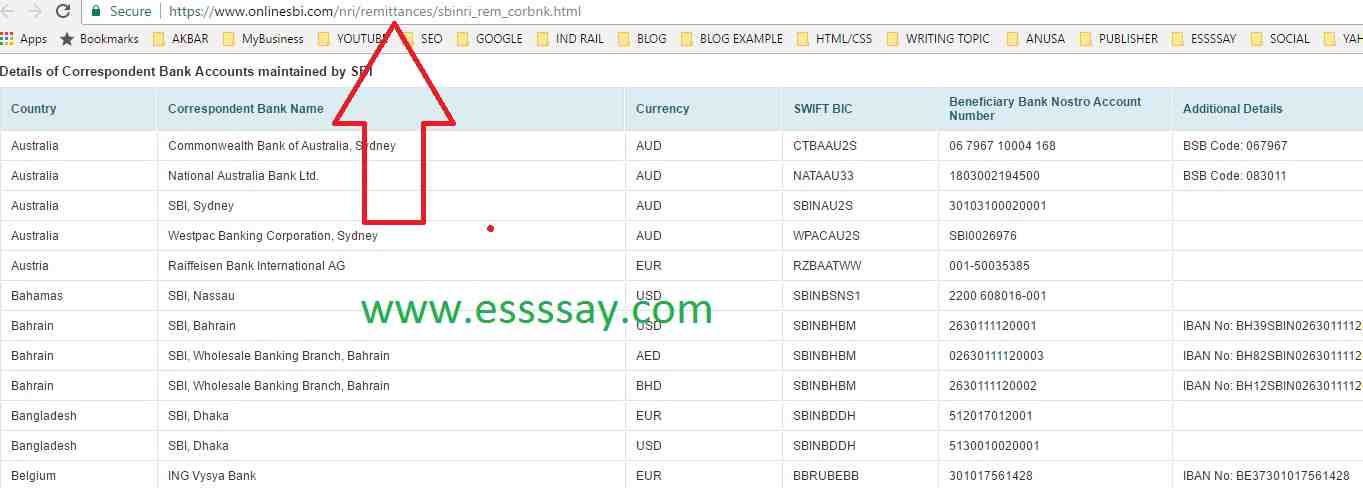Image resolution: width=1363 pixels, height=488 pixels.
Task: Open the Bookmarks star entry
Action: (x=99, y=39)
